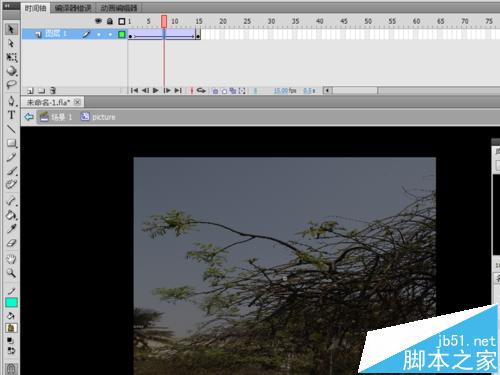Enable edit multiple frames
Image resolution: width=500 pixels, height=375 pixels.
click(x=233, y=91)
